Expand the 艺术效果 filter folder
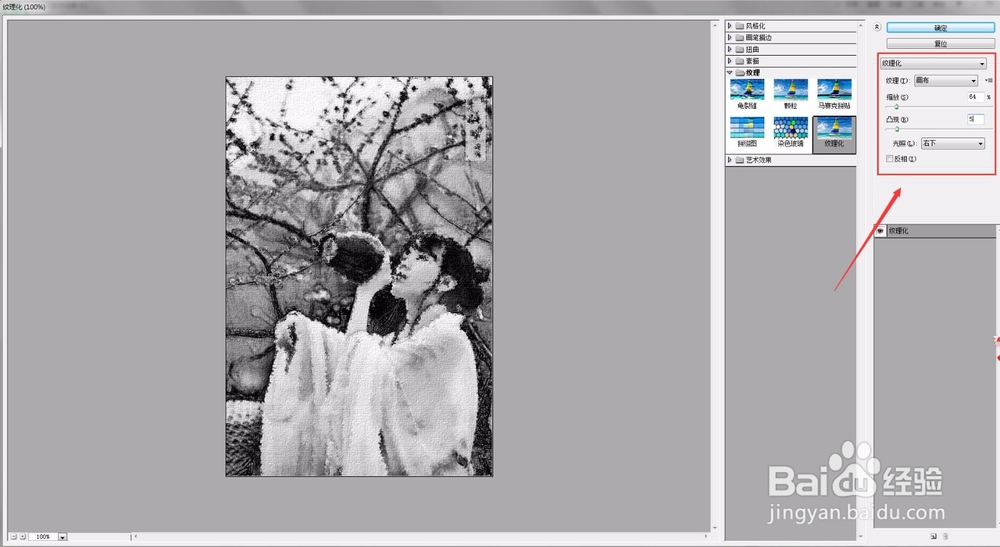 [730, 159]
